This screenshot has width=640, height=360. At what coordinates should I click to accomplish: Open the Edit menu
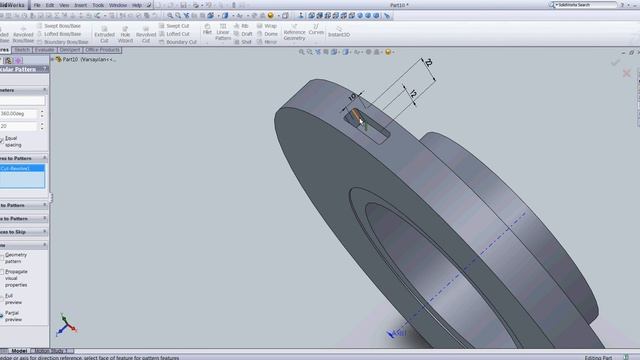pos(50,5)
